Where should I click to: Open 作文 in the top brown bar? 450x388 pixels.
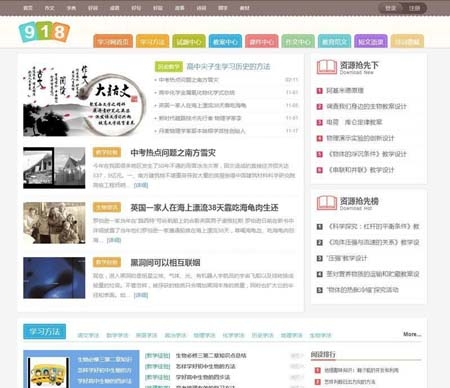(x=50, y=8)
